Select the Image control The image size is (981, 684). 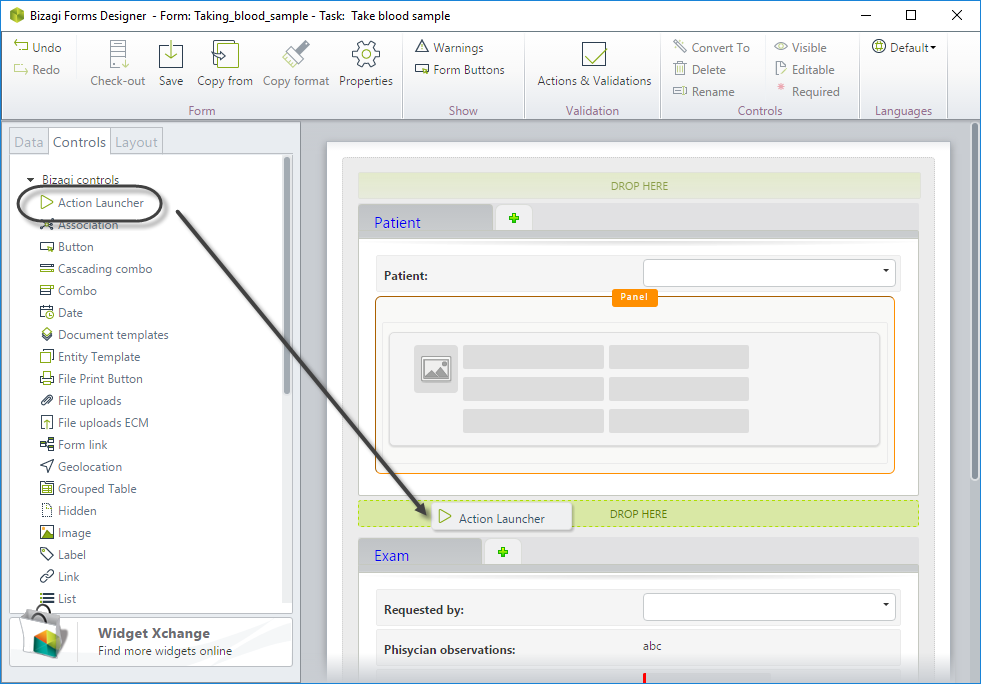pyautogui.click(x=65, y=533)
